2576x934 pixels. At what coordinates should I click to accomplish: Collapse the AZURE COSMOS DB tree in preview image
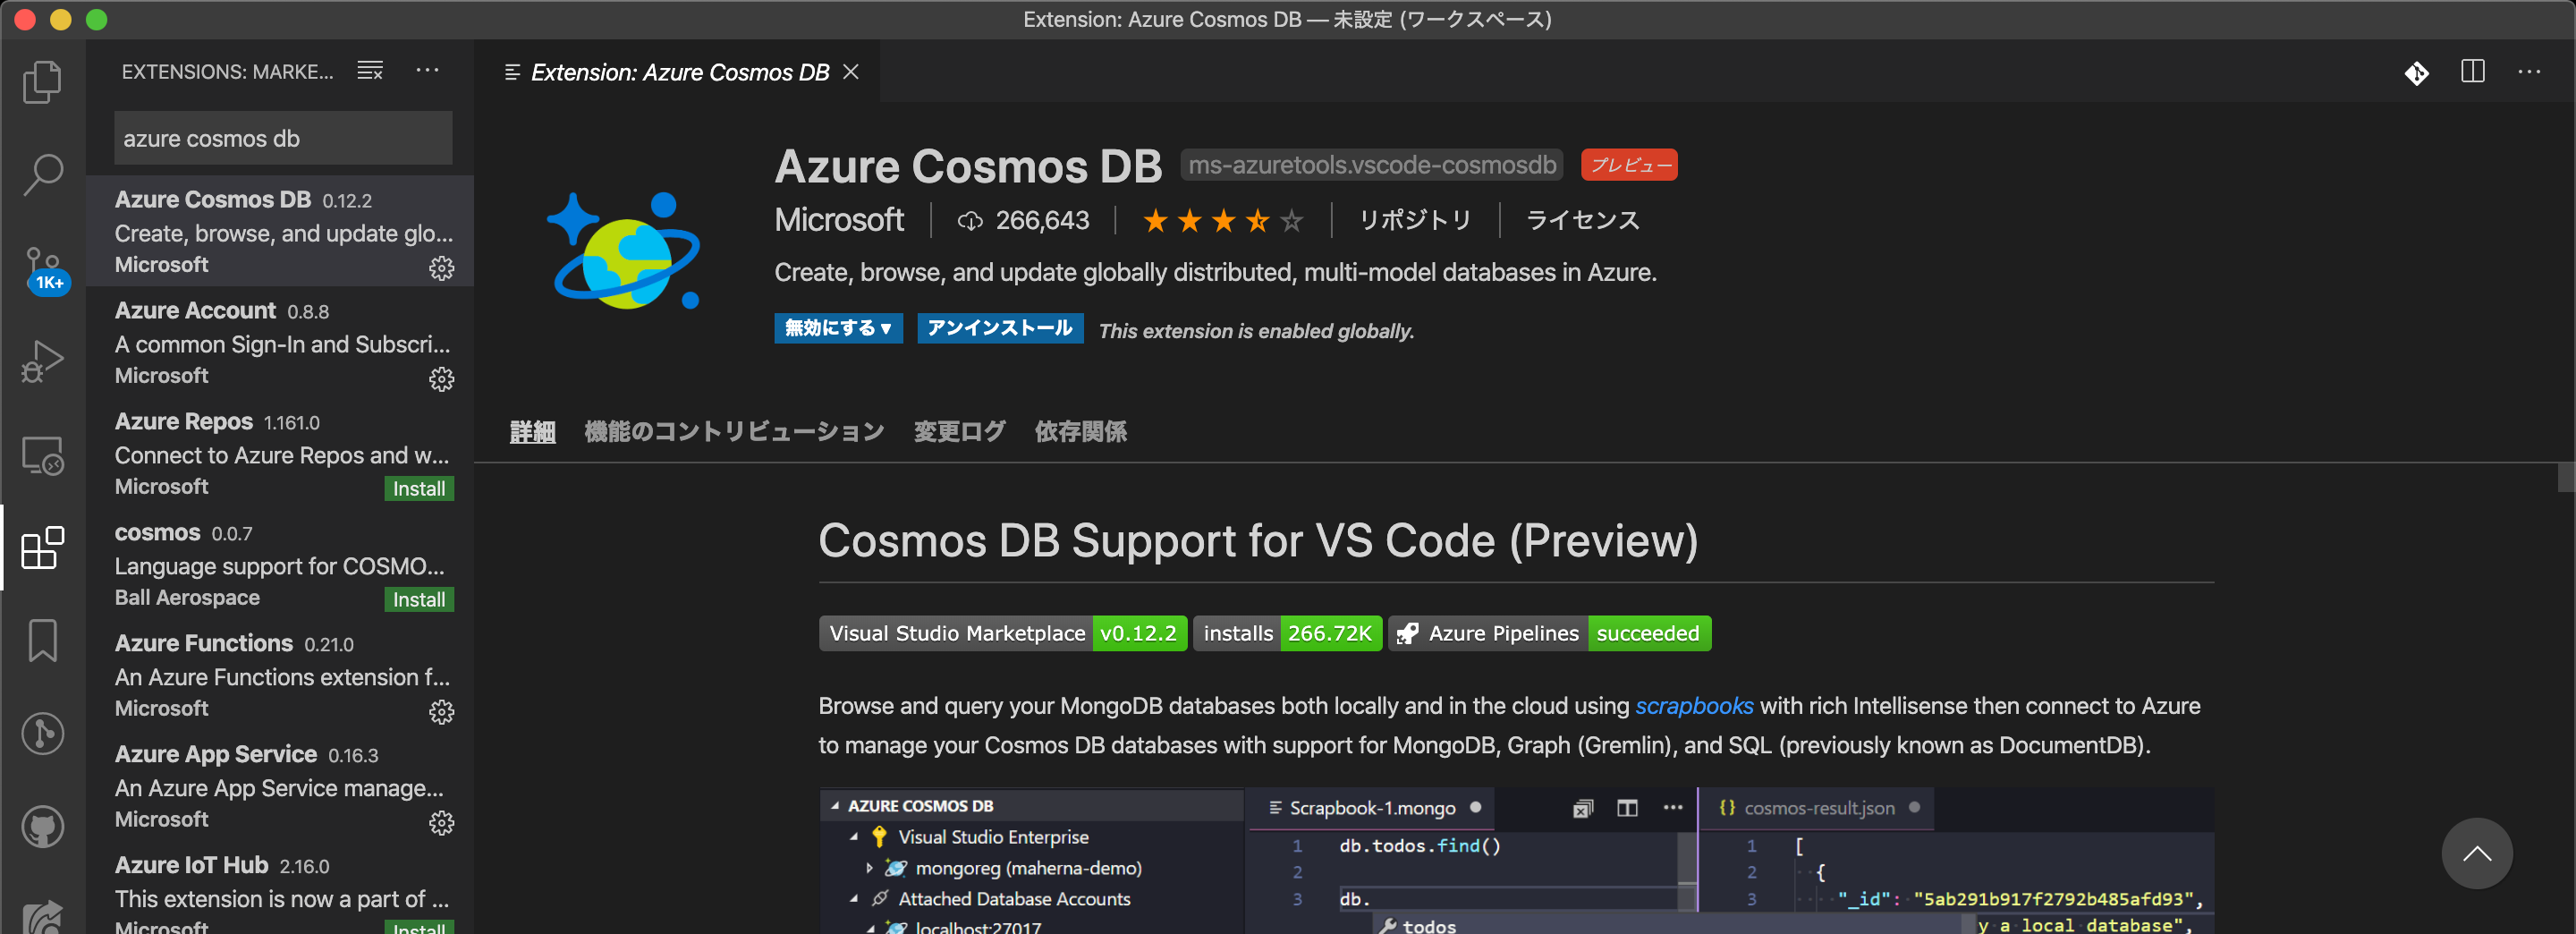click(835, 806)
